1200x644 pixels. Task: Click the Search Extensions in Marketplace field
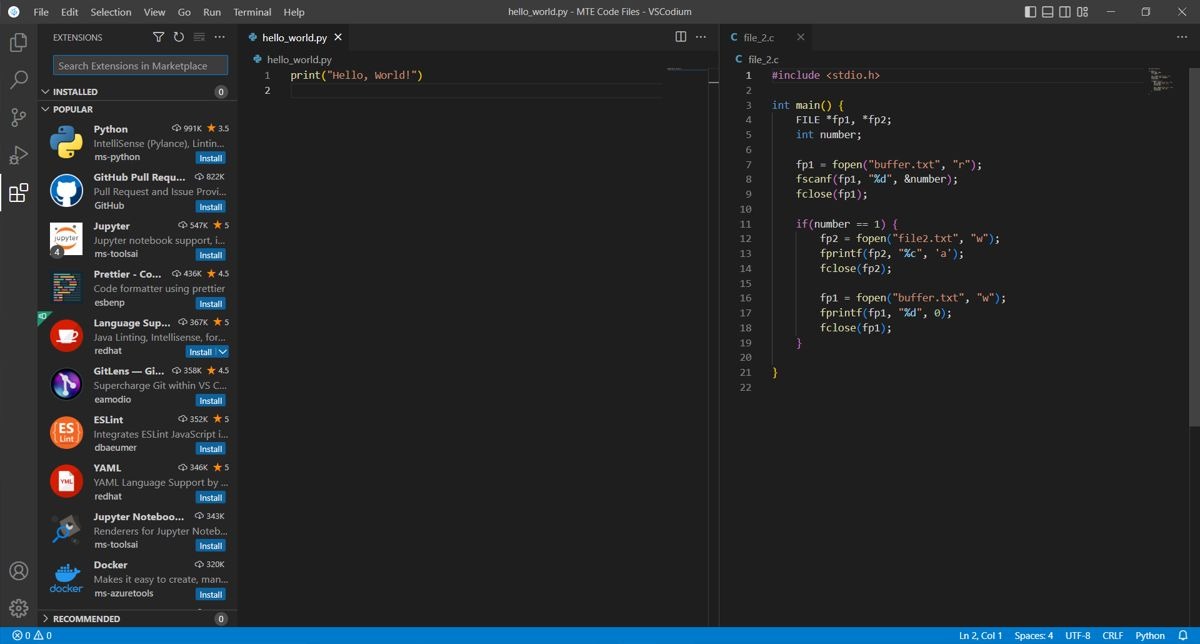tap(139, 64)
